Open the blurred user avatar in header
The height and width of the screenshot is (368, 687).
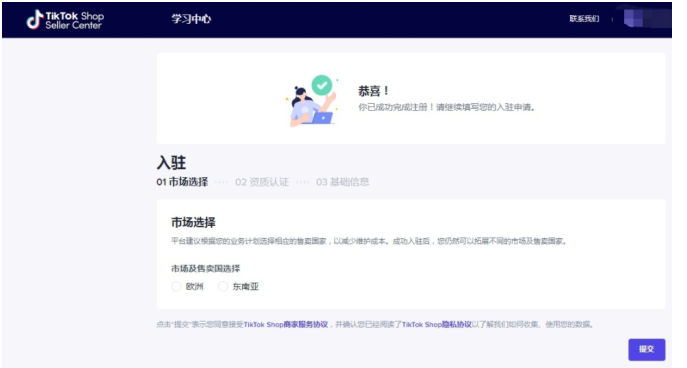point(646,18)
